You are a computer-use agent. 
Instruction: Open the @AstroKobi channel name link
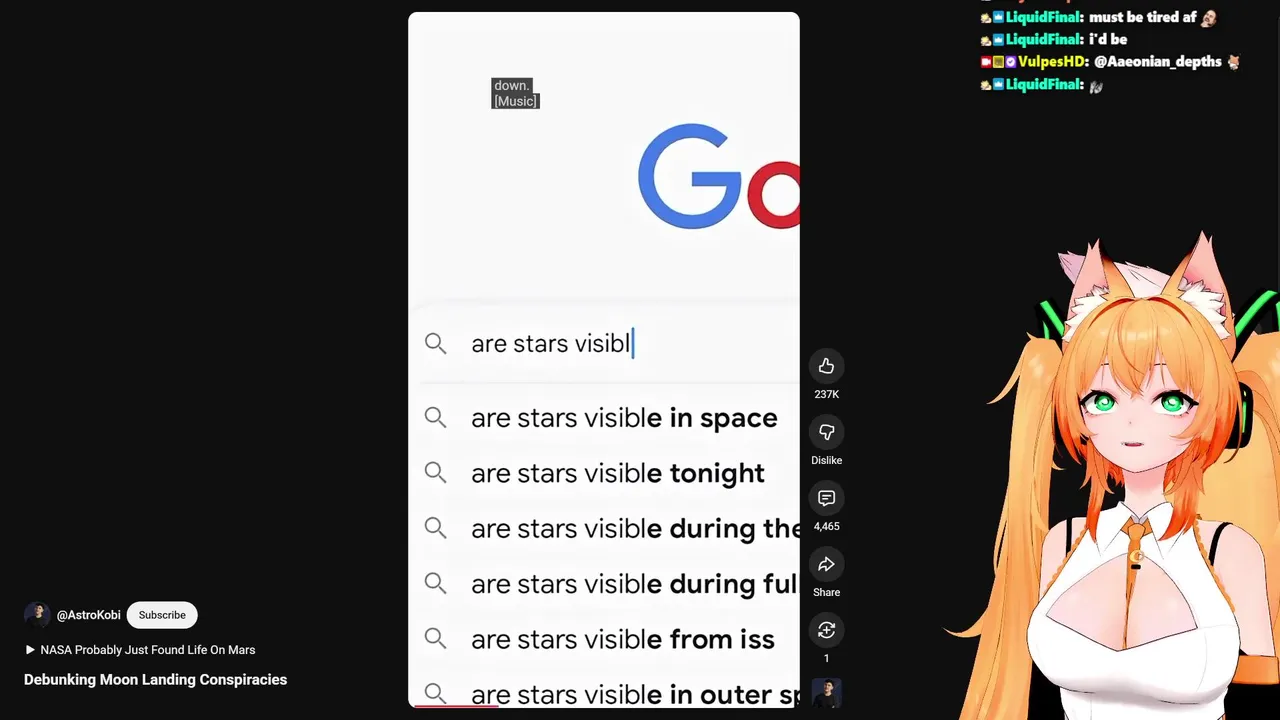tap(88, 615)
